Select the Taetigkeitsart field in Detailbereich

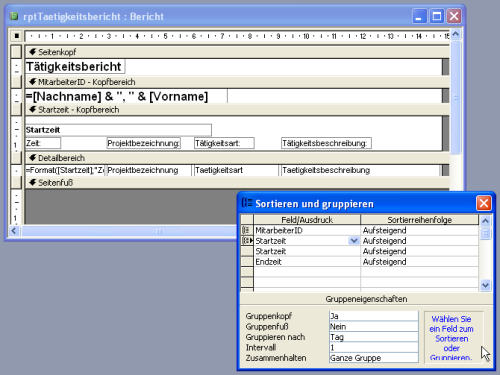236,170
